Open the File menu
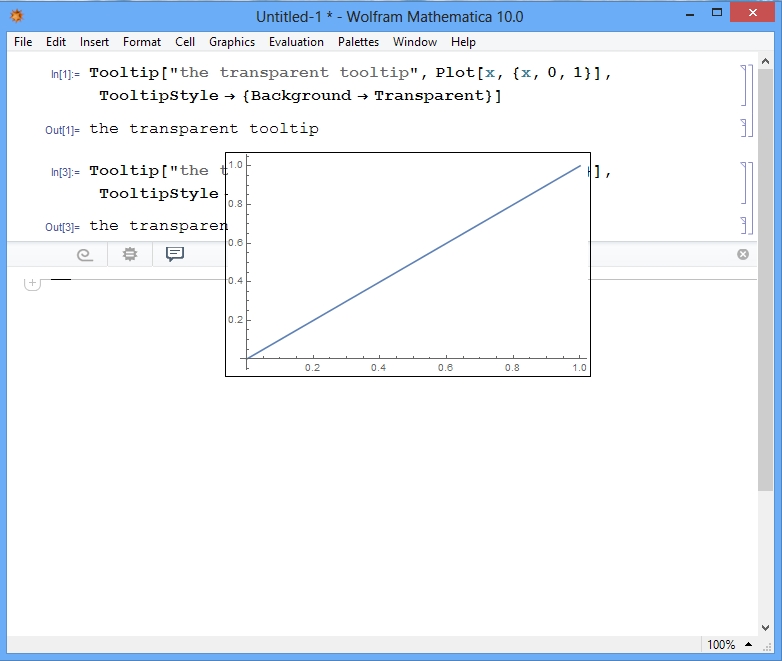Screen dimensions: 782x661 [23, 42]
